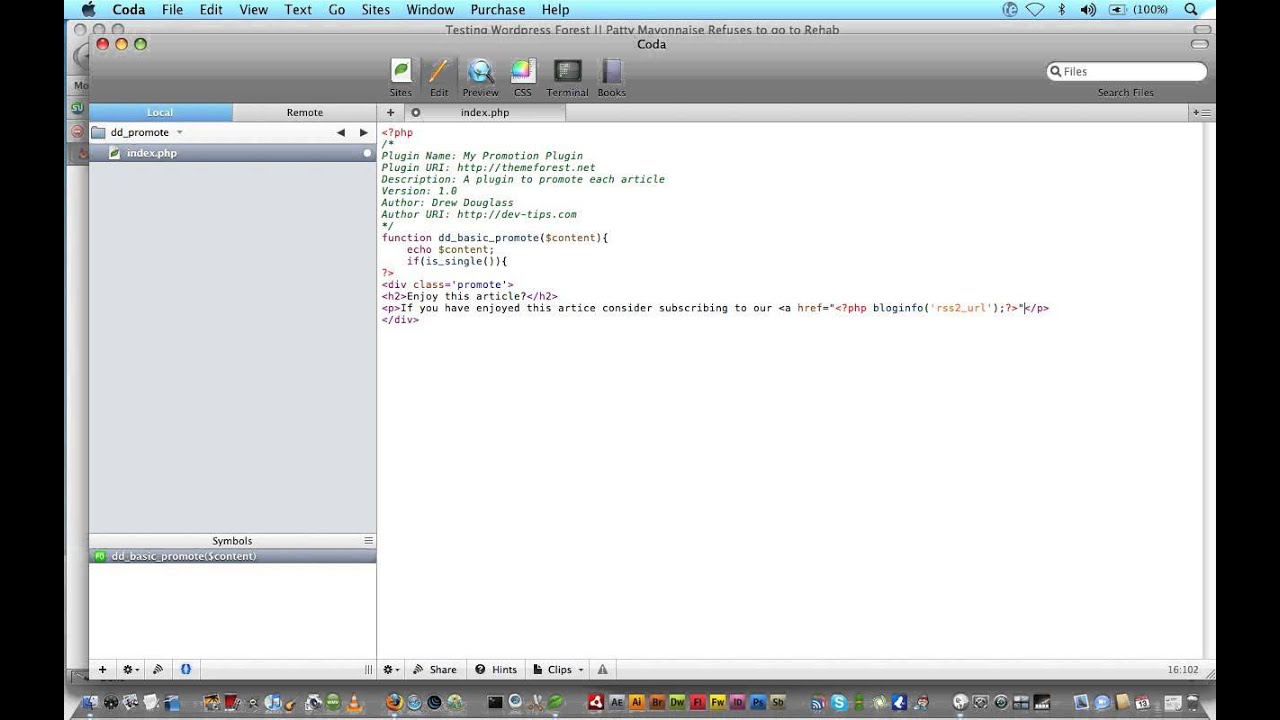Click the sidebar splitter grip icon
This screenshot has height=720, width=1280.
pyautogui.click(x=368, y=669)
